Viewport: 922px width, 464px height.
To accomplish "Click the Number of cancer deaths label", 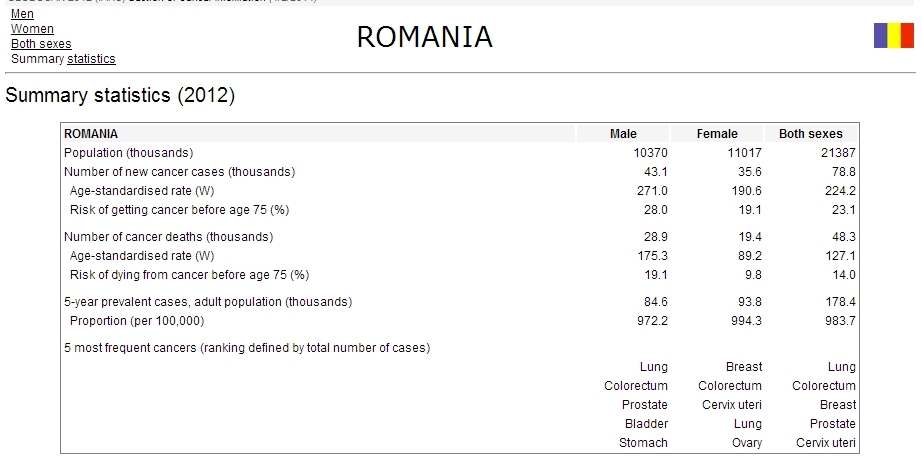I will (x=168, y=237).
